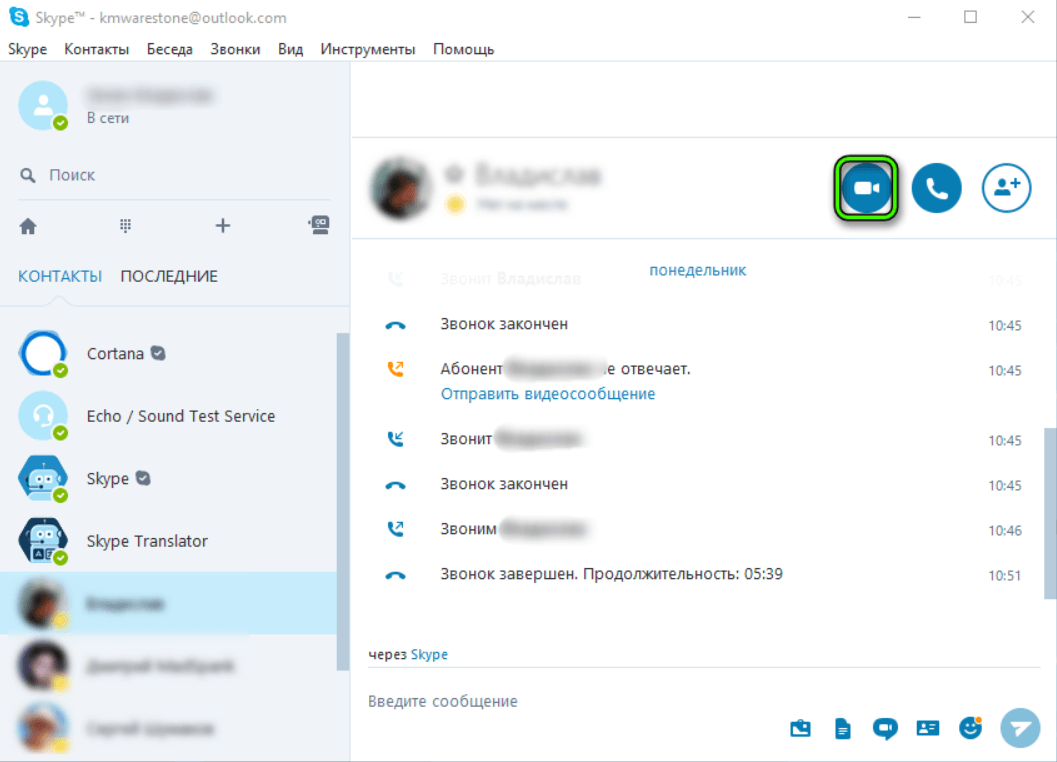This screenshot has height=762, width=1057.
Task: Click the понедельник date label
Action: 698,270
